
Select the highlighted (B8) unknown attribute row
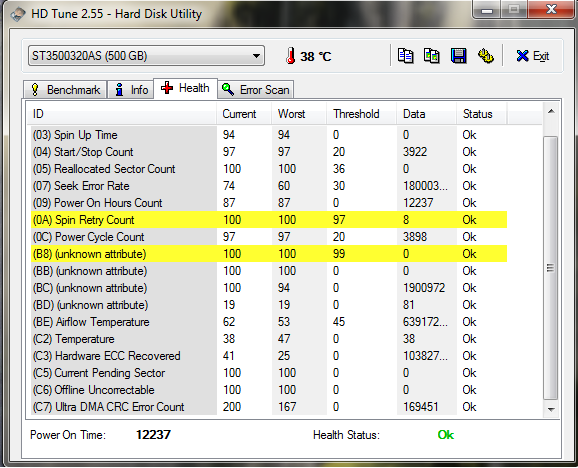tap(269, 254)
